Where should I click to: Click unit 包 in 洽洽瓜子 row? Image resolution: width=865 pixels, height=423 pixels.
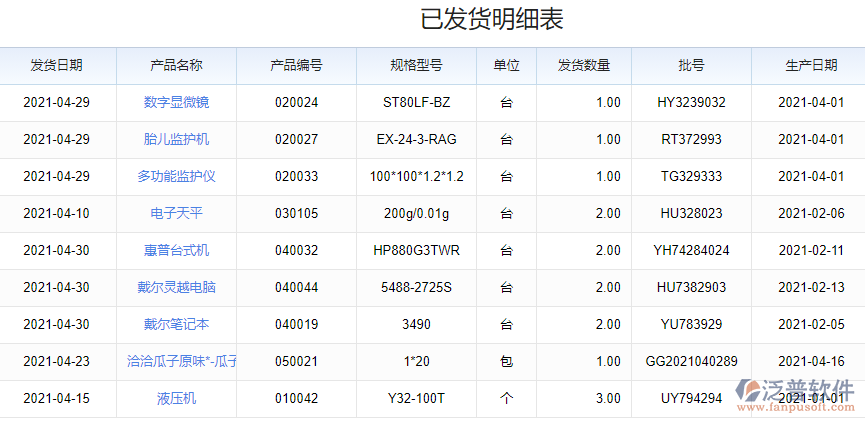point(506,361)
